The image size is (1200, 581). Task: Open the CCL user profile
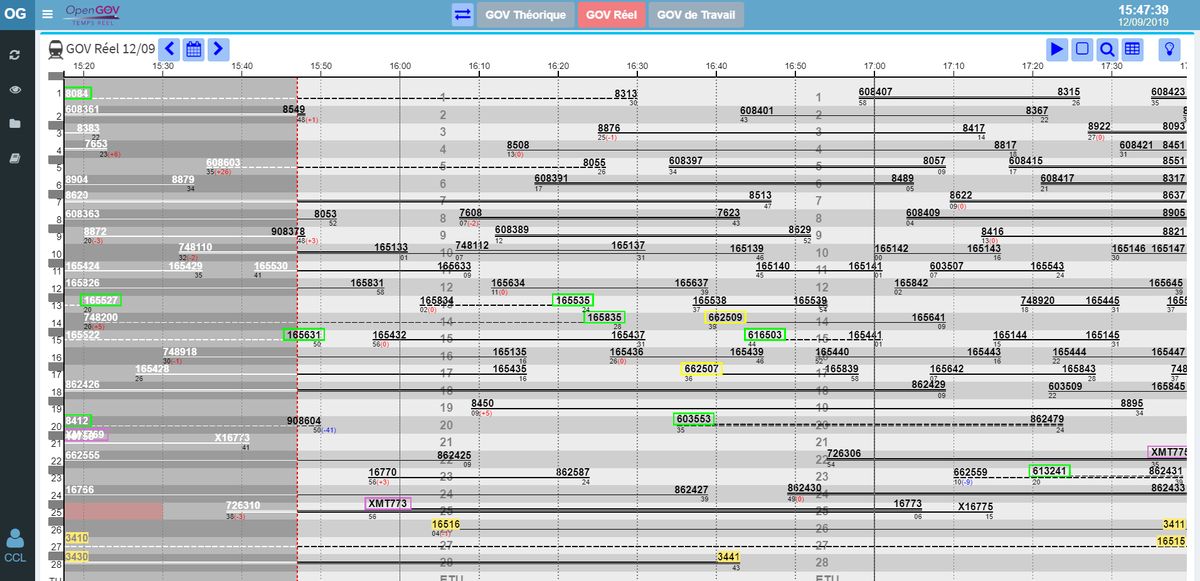click(x=15, y=546)
